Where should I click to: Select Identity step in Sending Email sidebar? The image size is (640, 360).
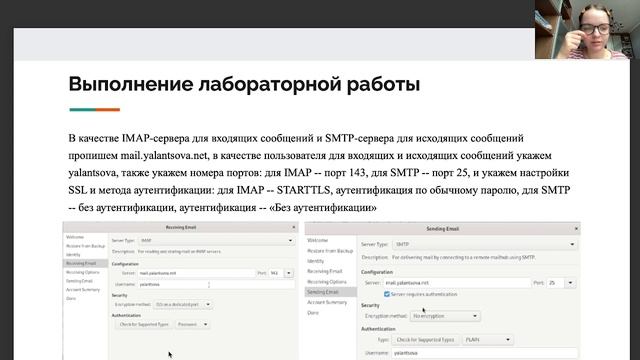316,261
